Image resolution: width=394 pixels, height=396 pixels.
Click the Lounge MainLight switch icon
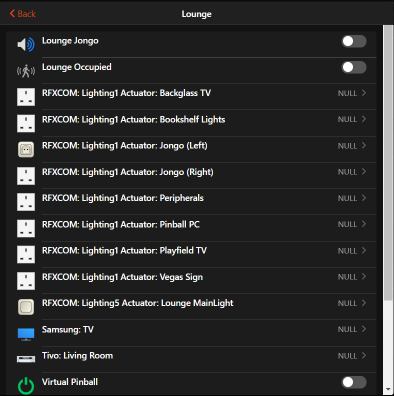coord(26,307)
